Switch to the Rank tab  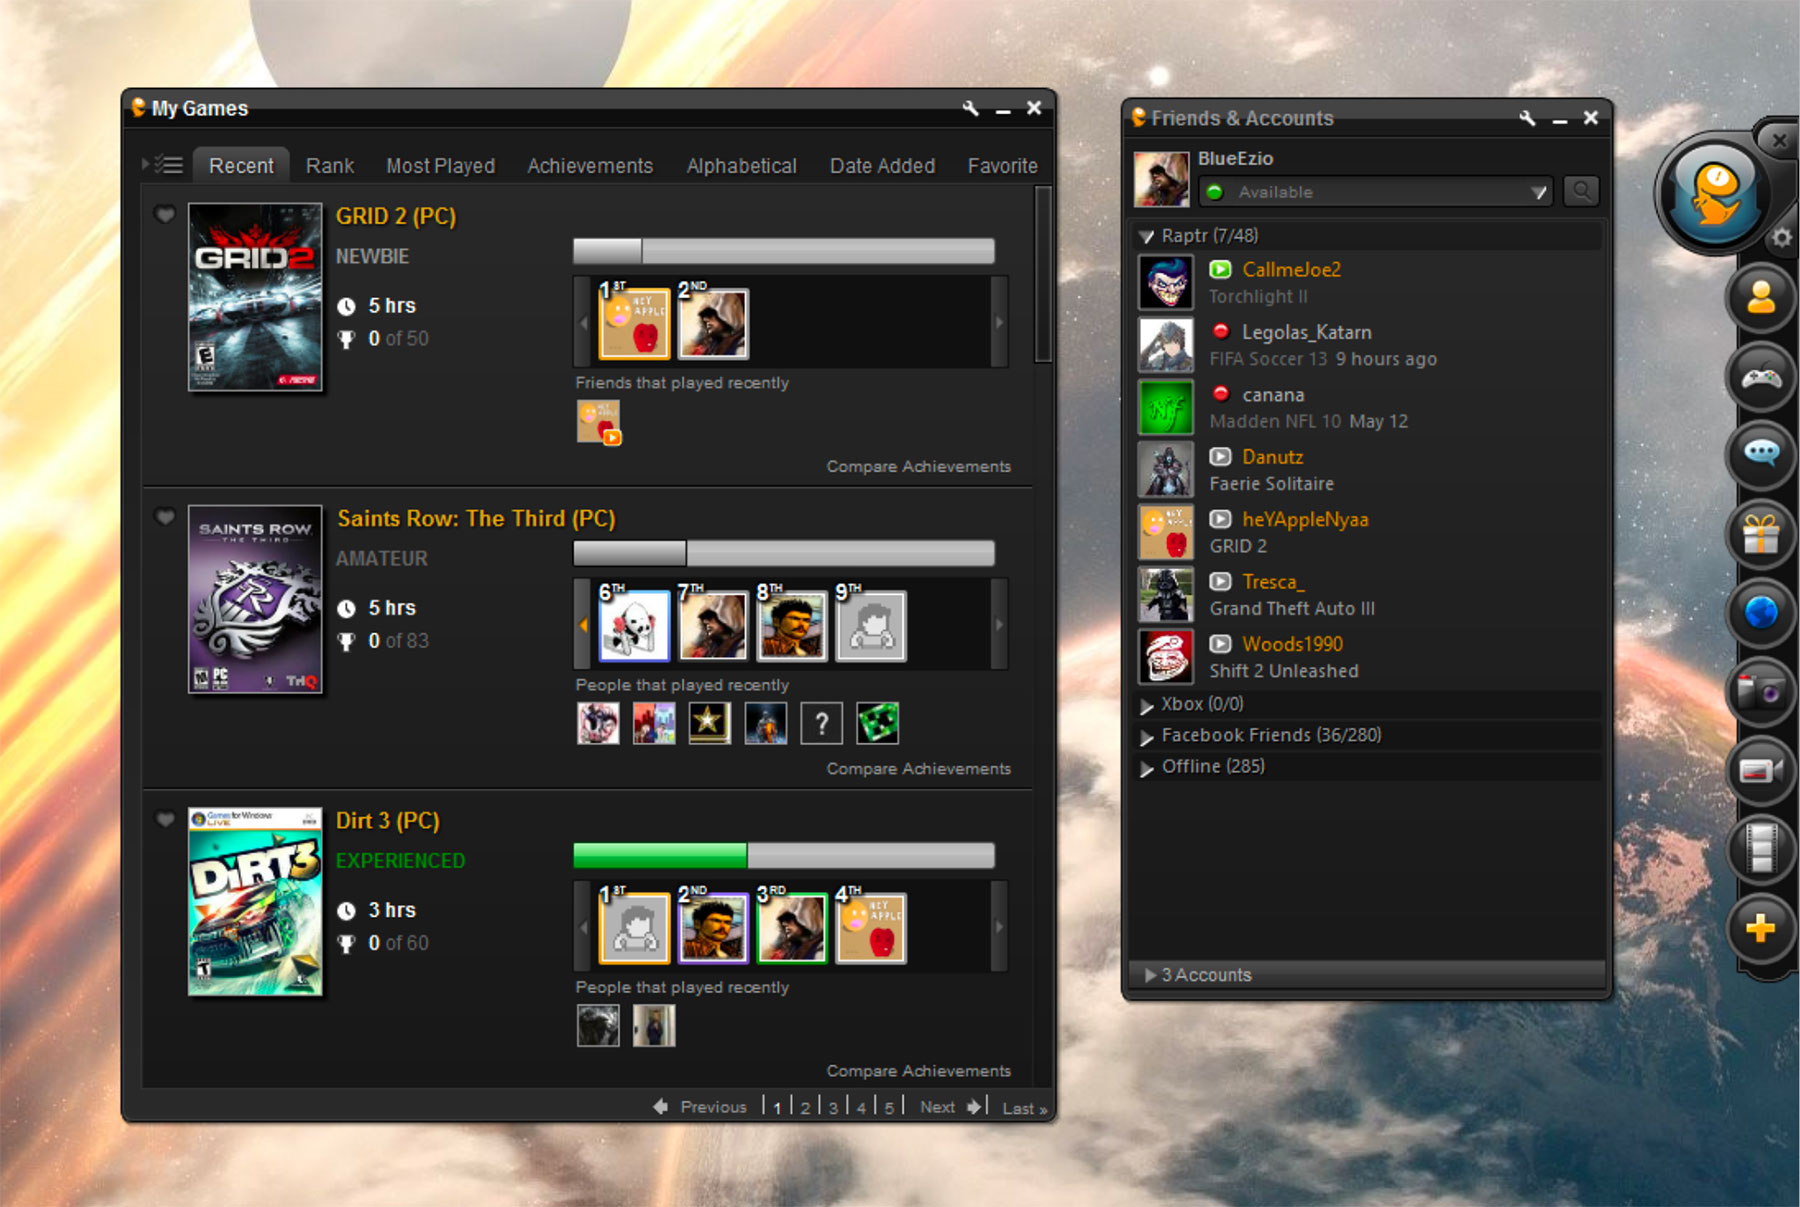330,166
